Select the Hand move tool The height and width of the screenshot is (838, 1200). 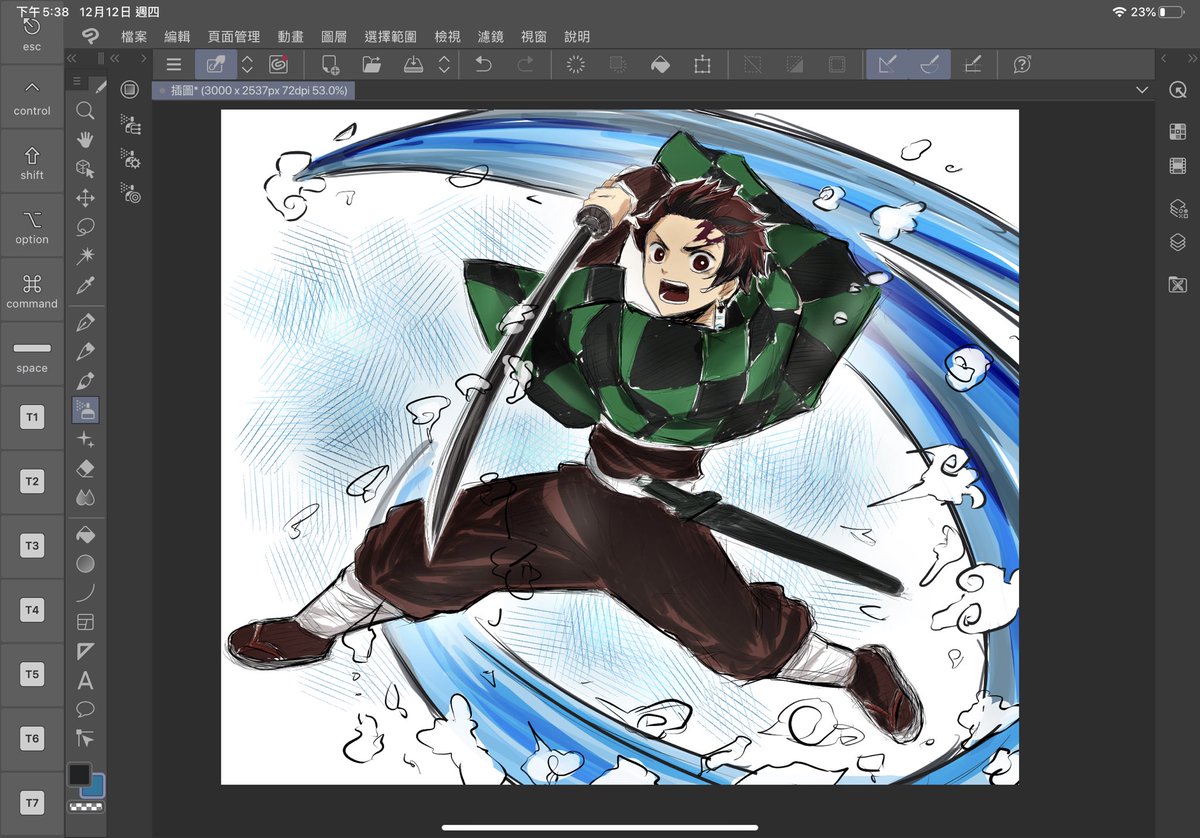(x=86, y=139)
